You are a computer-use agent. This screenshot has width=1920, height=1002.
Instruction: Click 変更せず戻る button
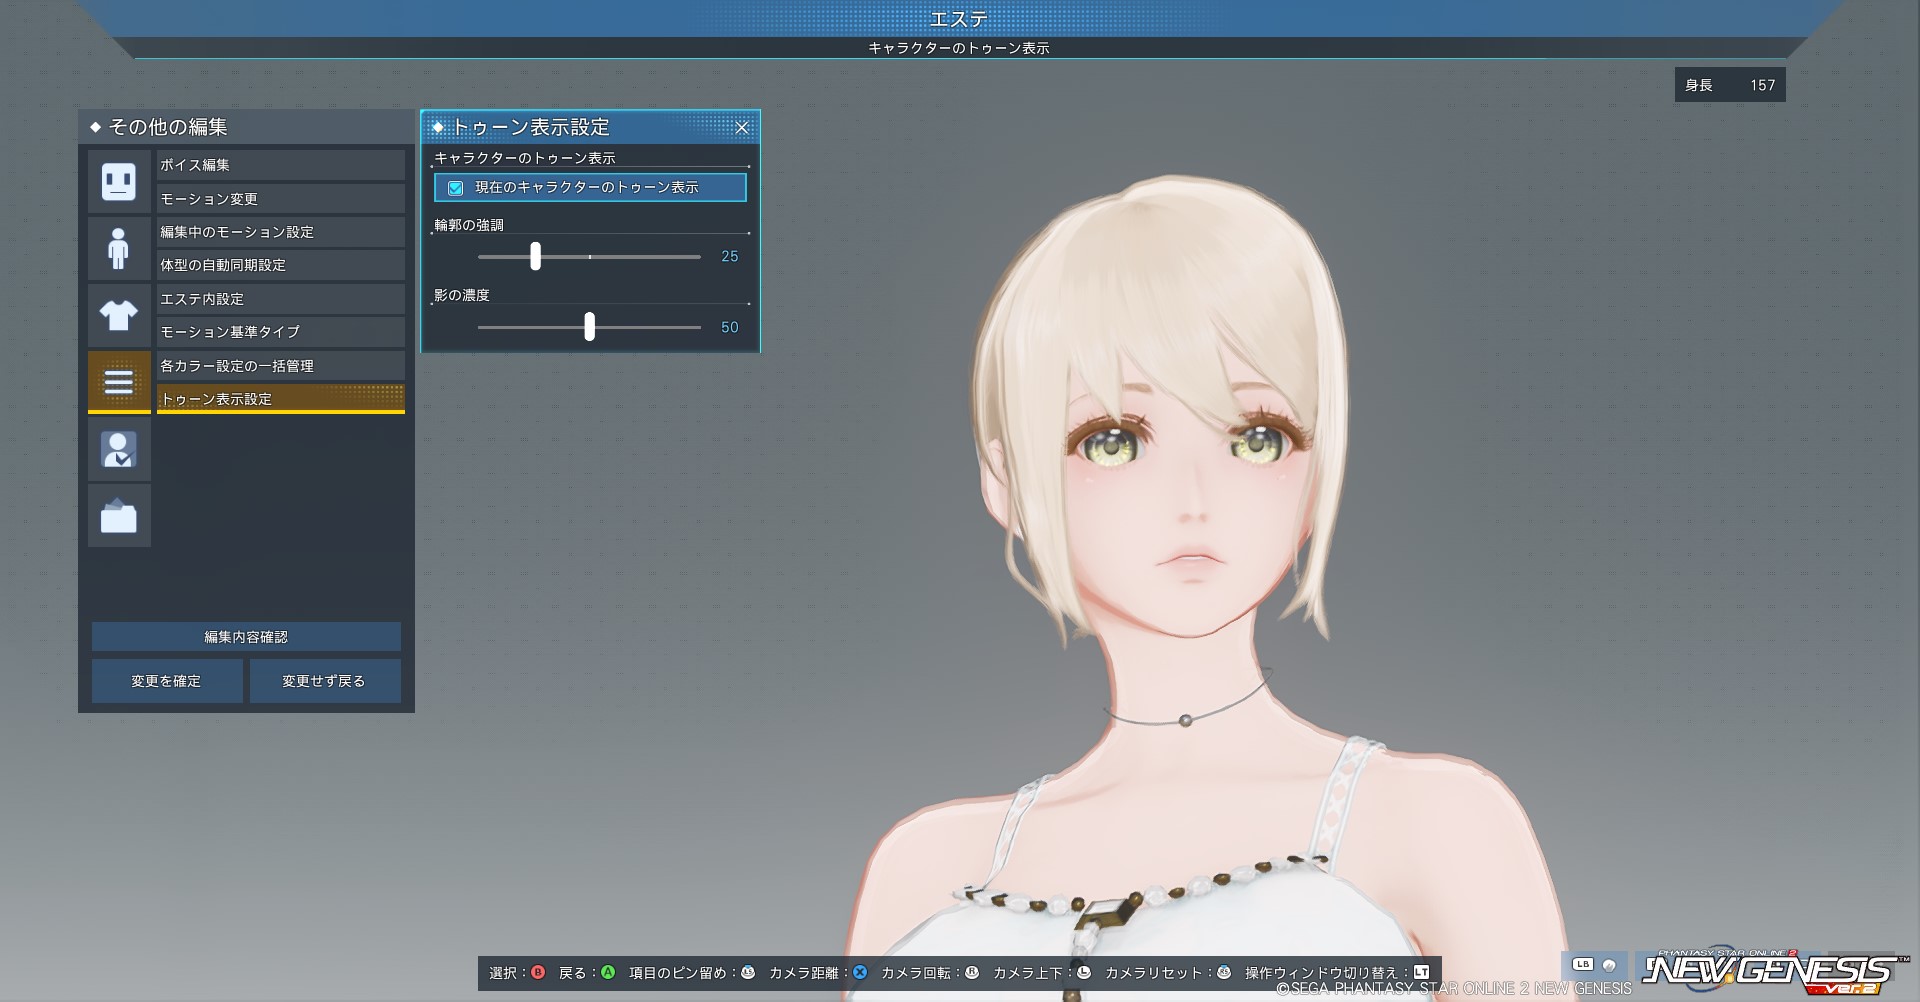coord(325,681)
